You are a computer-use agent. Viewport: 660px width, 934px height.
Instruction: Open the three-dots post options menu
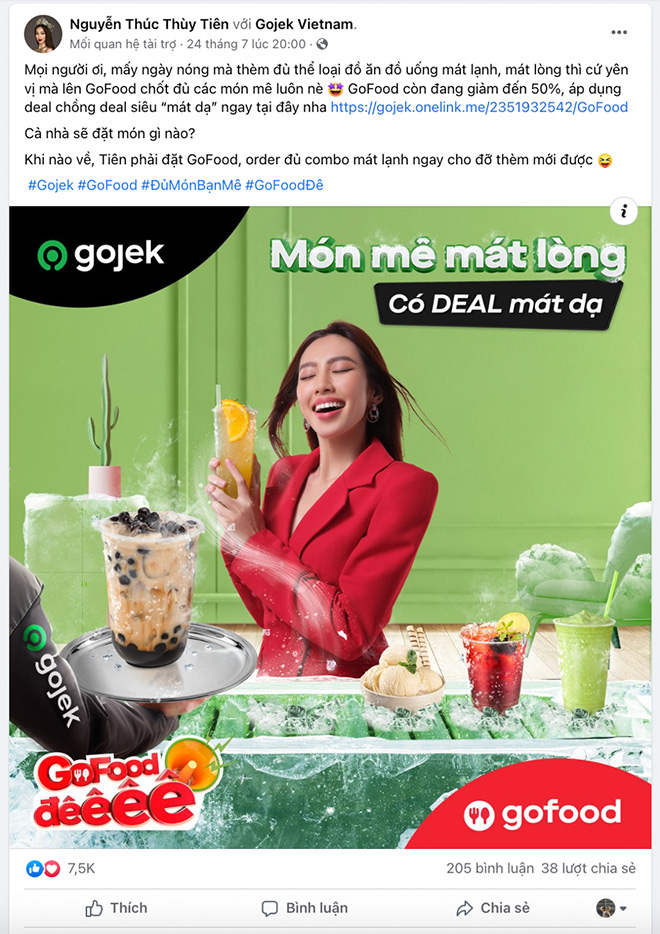tap(619, 32)
